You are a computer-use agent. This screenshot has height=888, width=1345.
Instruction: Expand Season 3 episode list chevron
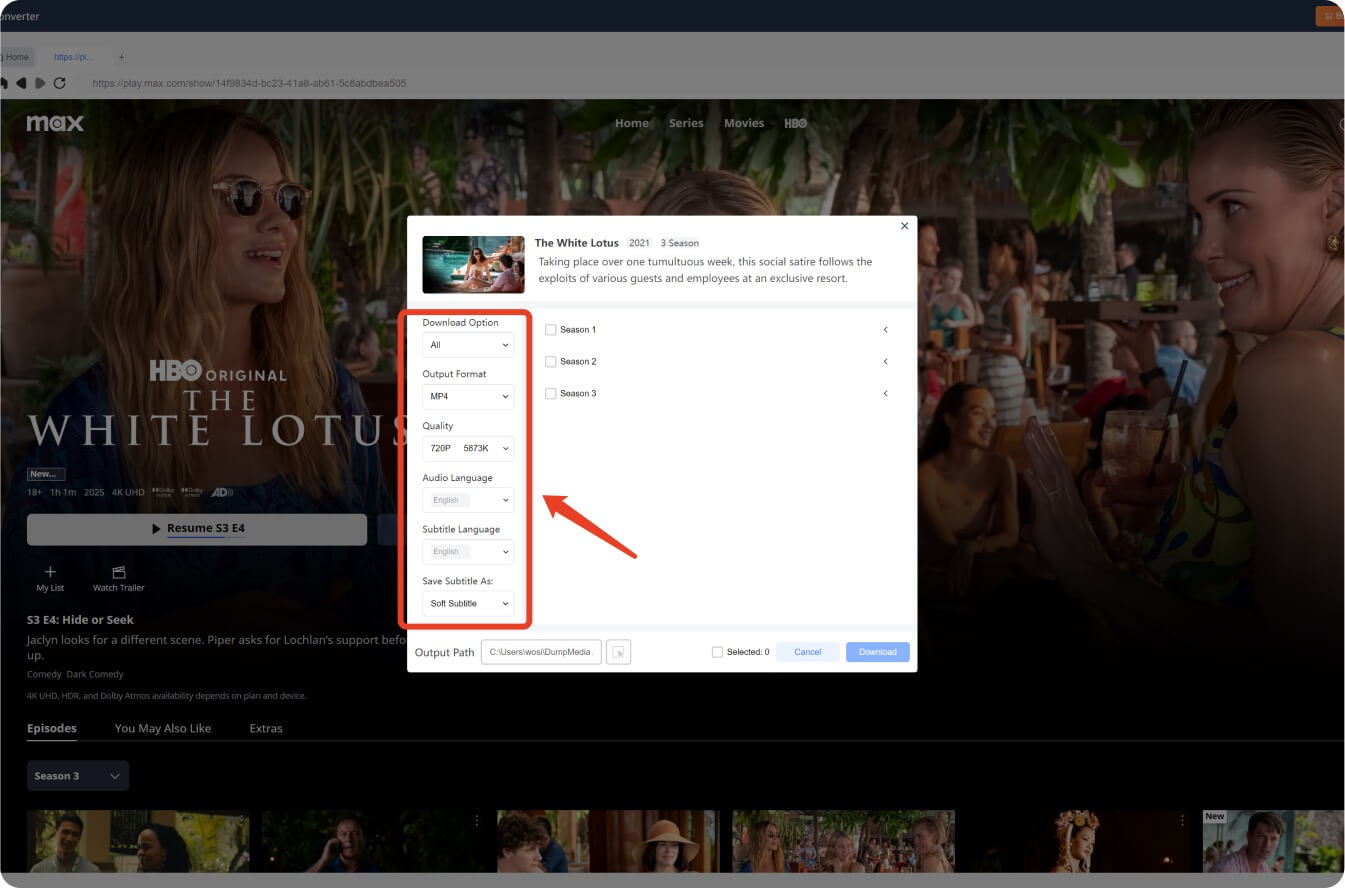click(885, 394)
